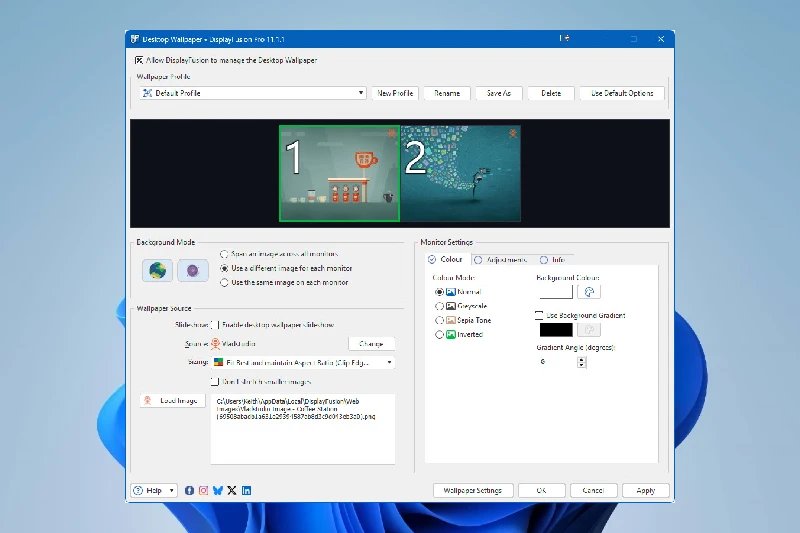The width and height of the screenshot is (800, 533).
Task: Open the LinkedIn social icon
Action: [246, 490]
